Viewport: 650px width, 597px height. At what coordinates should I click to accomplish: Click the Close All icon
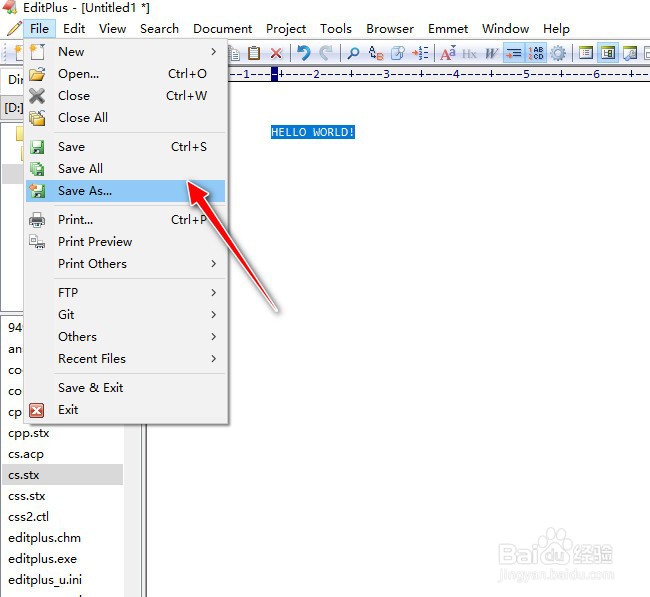[x=37, y=118]
